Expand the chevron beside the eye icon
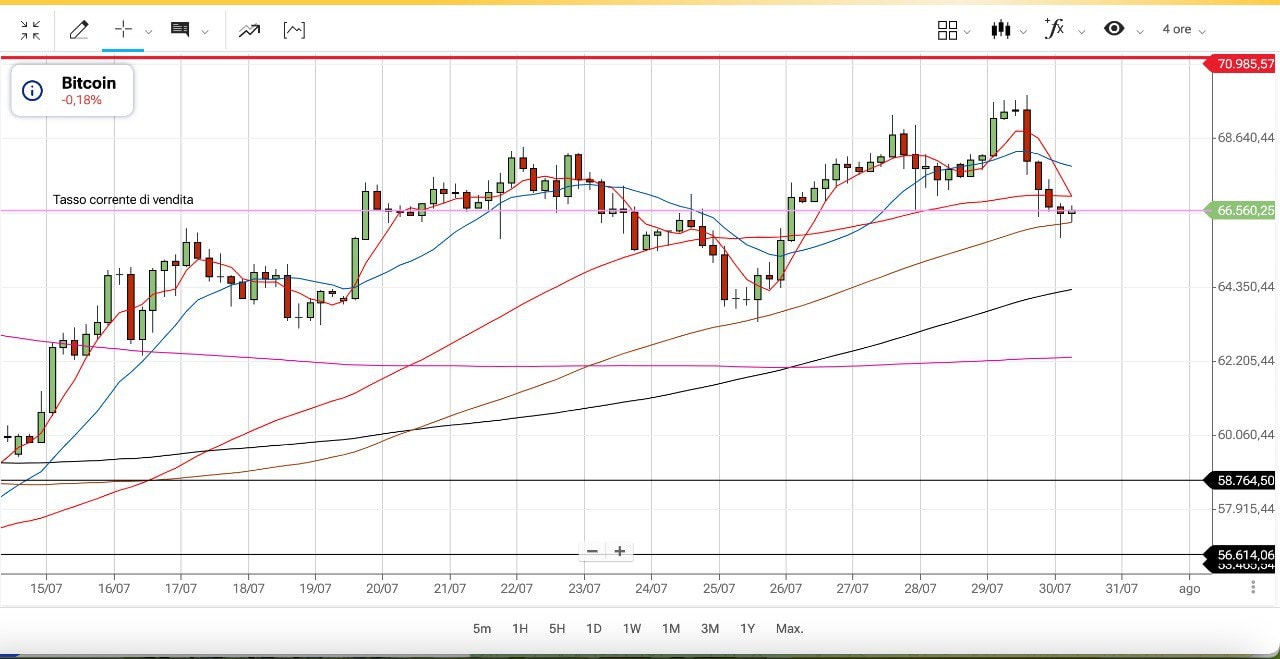This screenshot has height=659, width=1280. 1139,32
